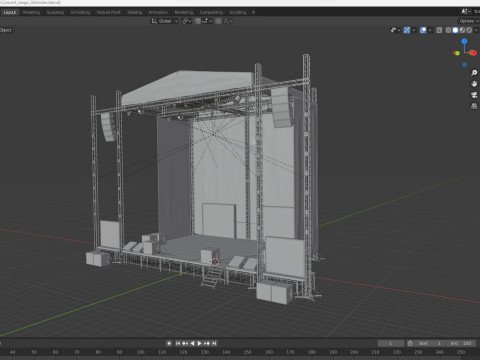Open the Modeling workspace tab
The width and height of the screenshot is (480, 360).
[x=31, y=12]
